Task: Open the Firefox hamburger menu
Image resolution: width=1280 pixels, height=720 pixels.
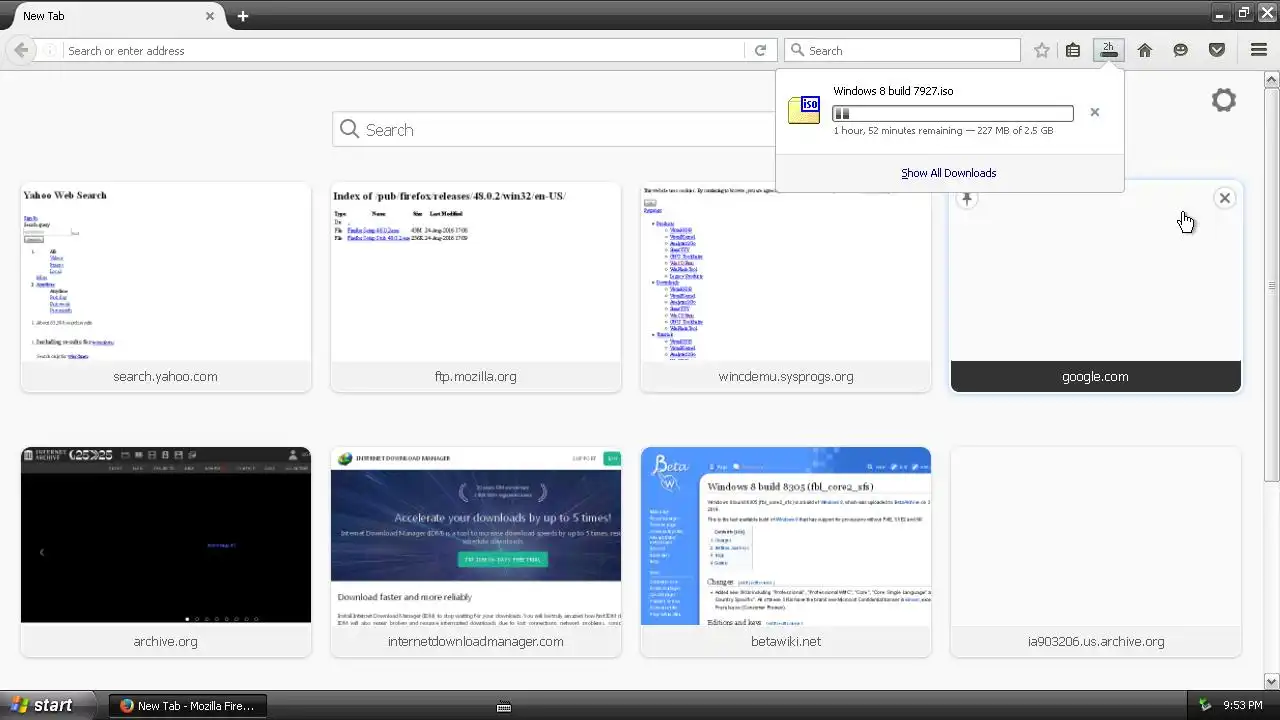Action: click(1259, 50)
